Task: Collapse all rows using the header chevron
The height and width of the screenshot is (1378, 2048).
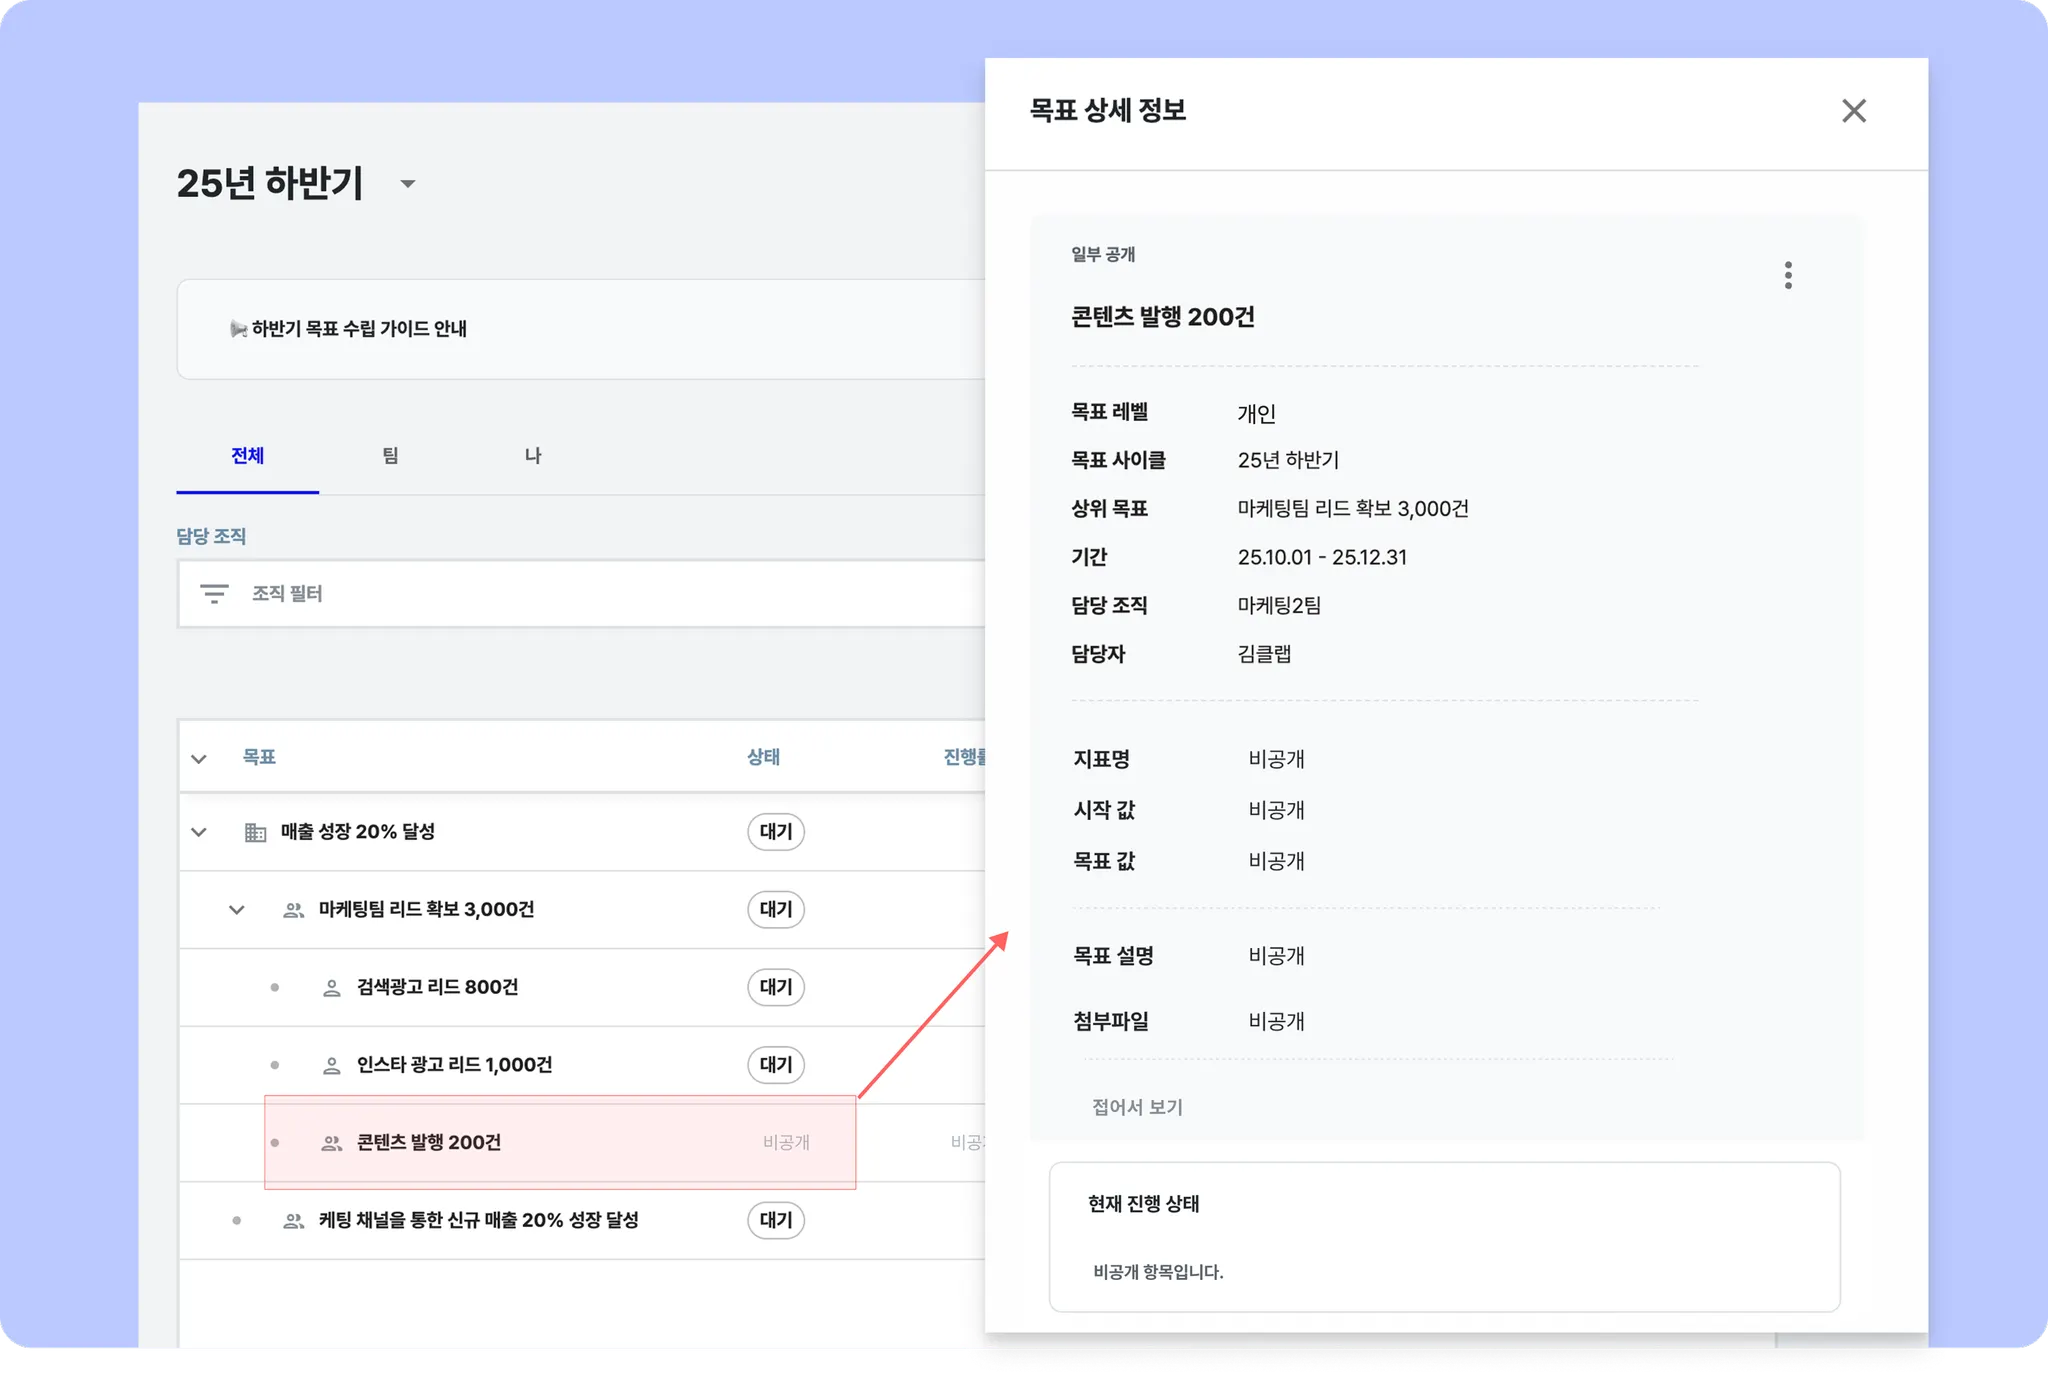Action: [199, 758]
